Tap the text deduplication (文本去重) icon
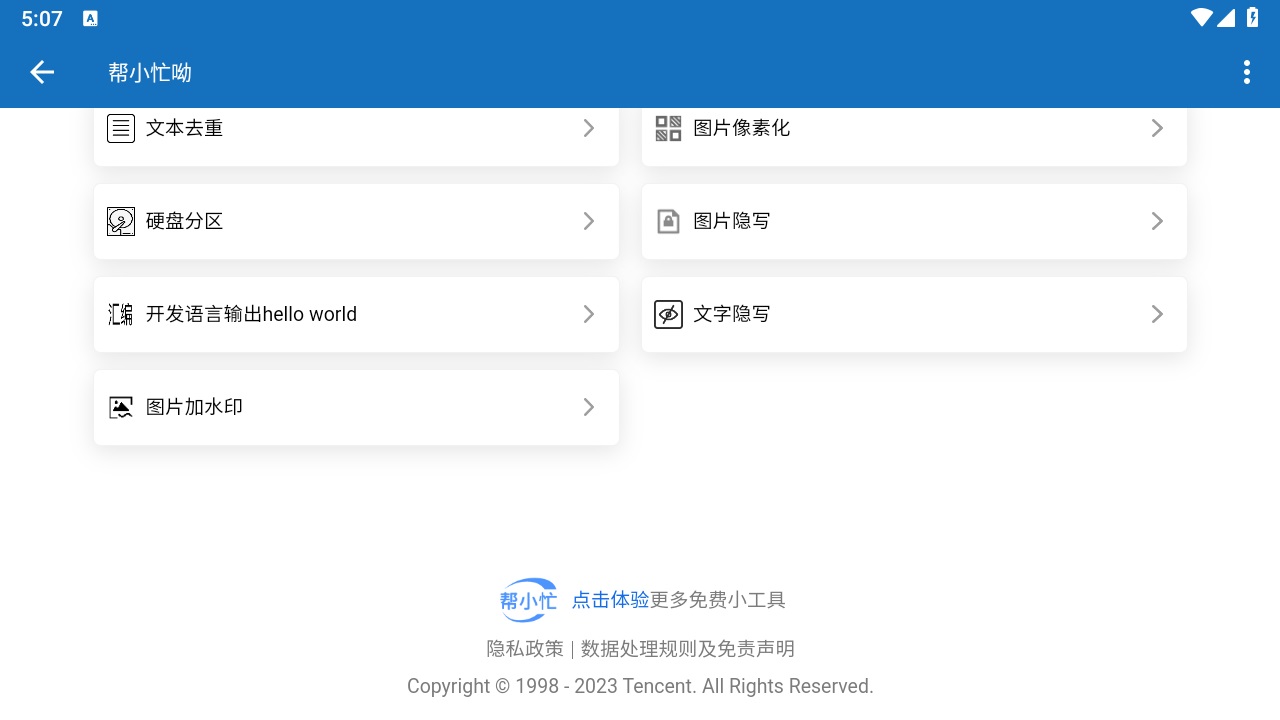The image size is (1280, 720). click(x=121, y=128)
